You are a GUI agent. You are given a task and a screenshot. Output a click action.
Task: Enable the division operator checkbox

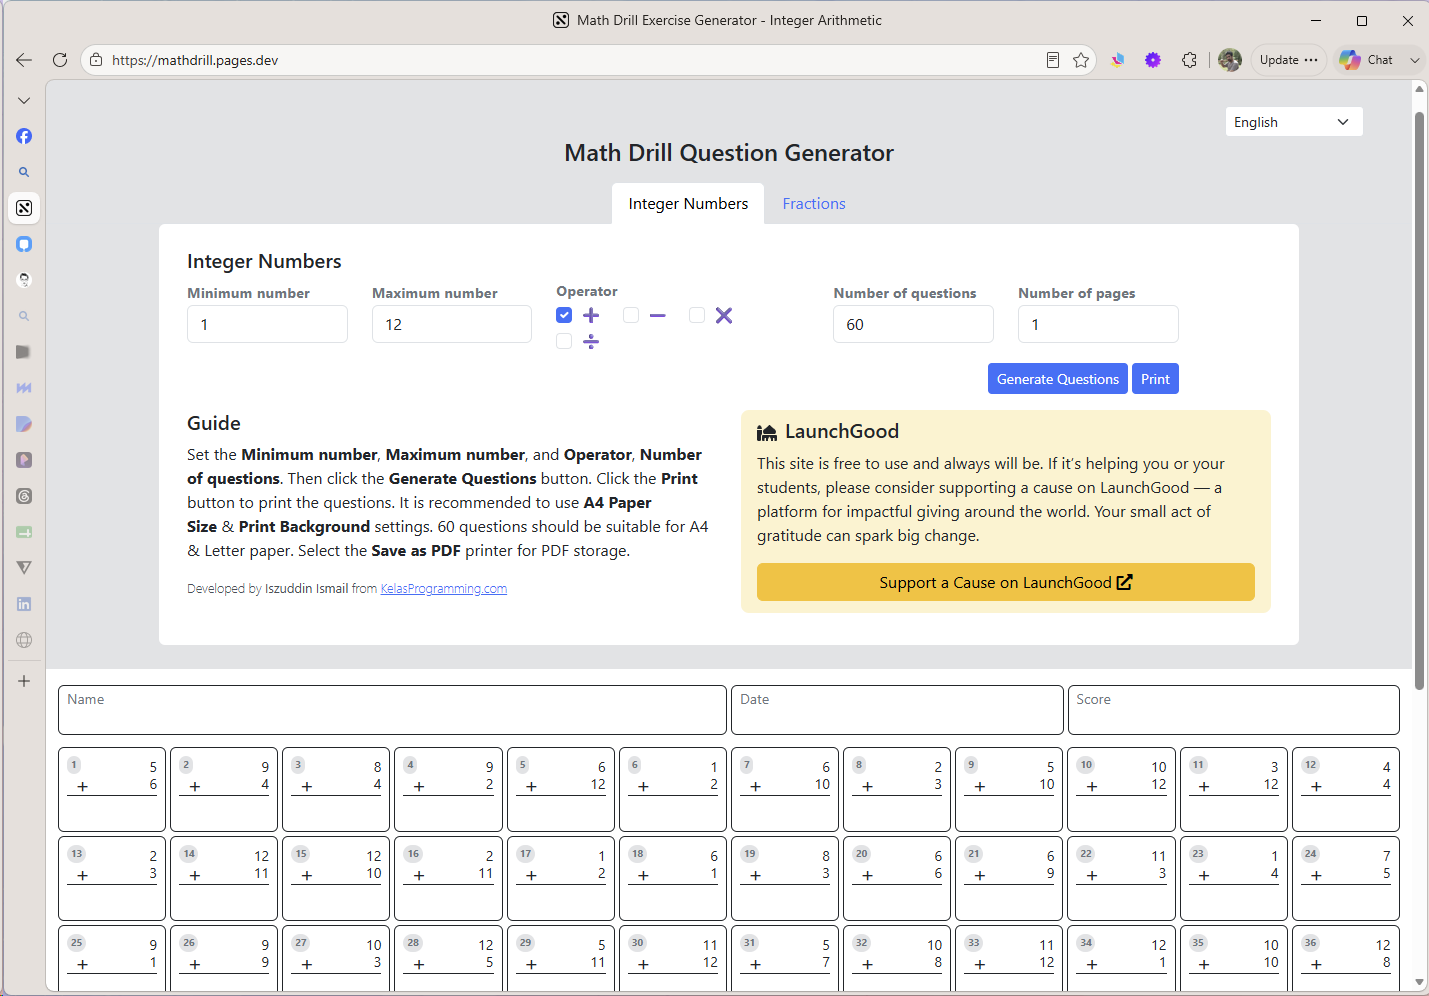(564, 341)
